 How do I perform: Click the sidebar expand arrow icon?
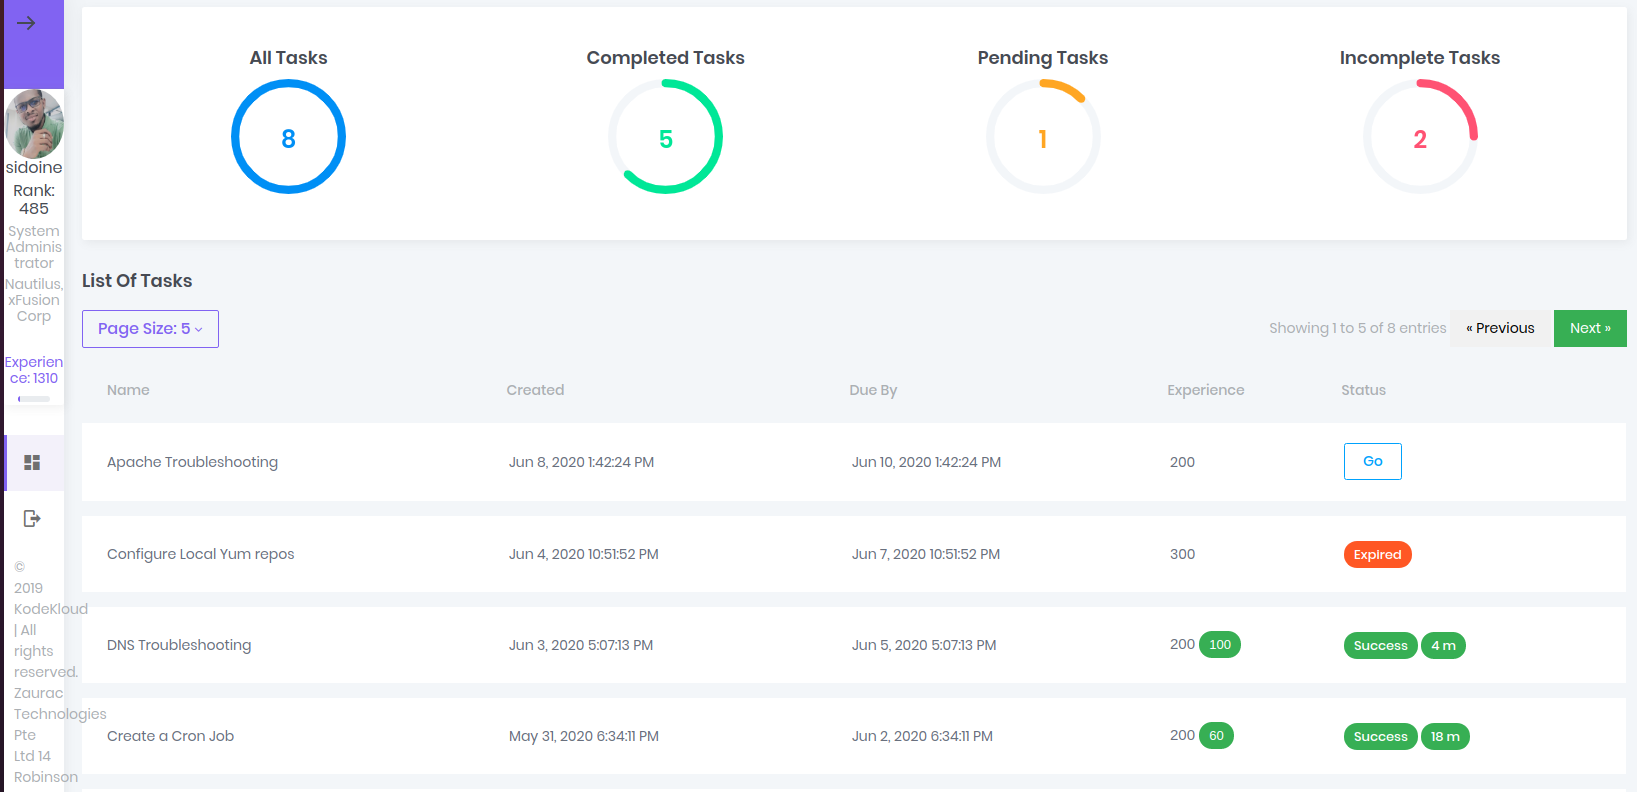27,23
